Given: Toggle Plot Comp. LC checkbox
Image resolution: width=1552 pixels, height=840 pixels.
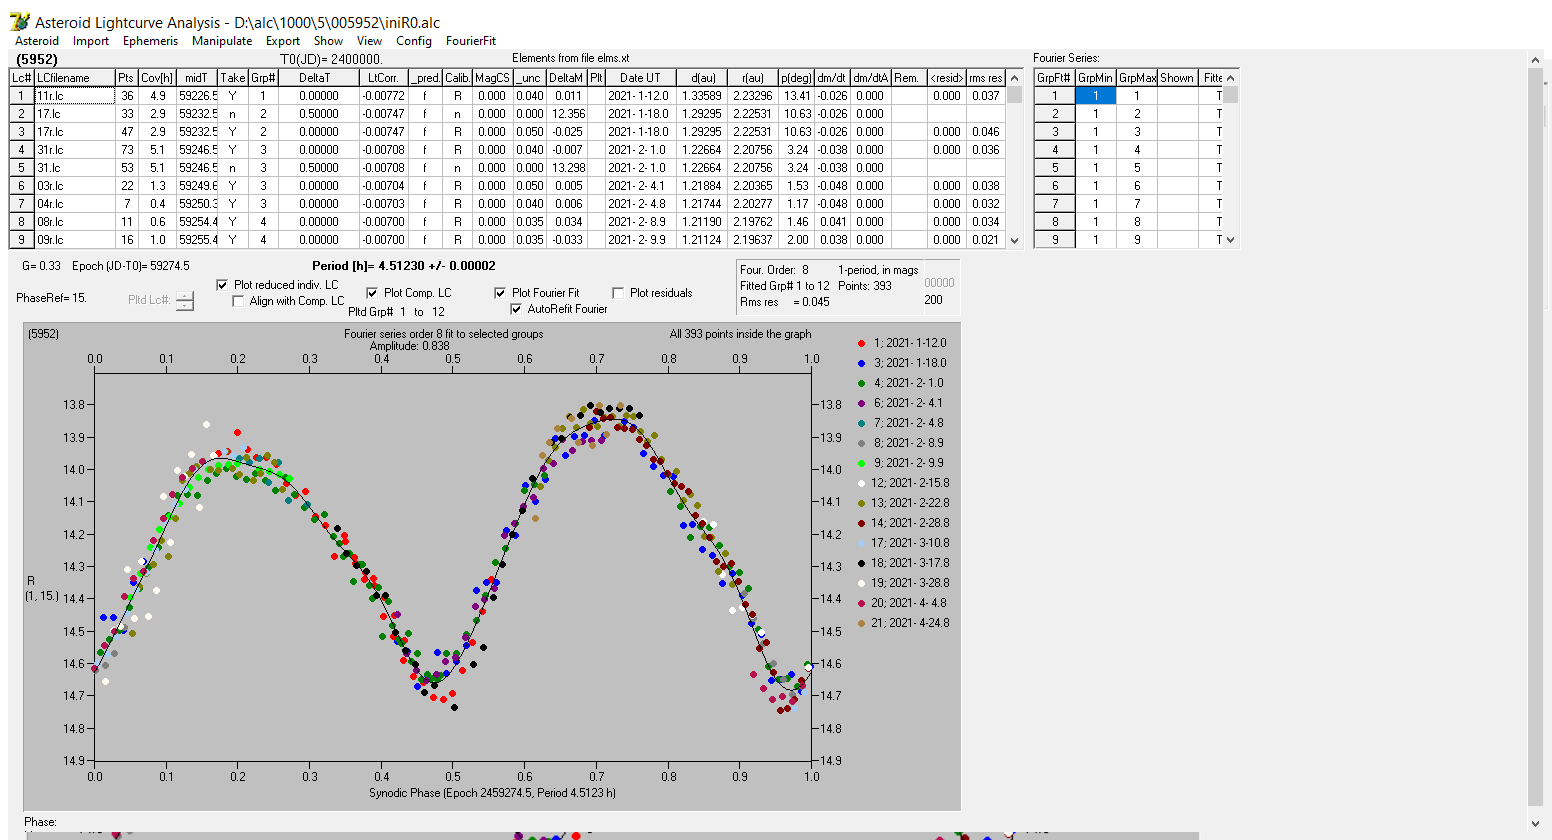Looking at the screenshot, I should (x=372, y=293).
